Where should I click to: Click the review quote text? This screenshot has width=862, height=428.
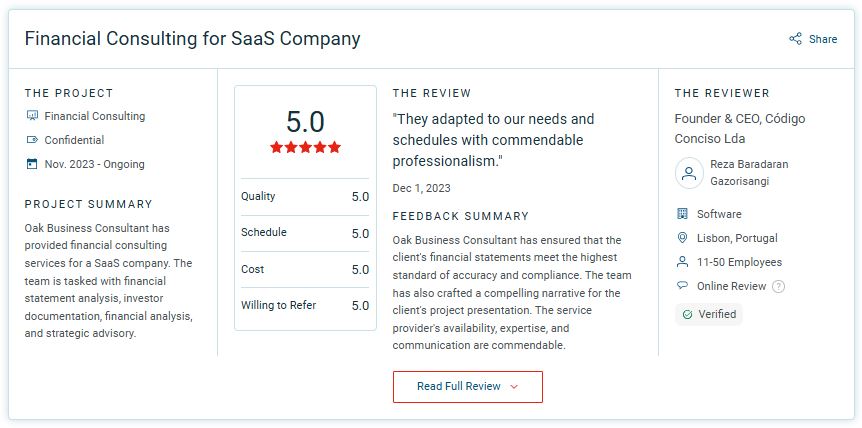493,139
